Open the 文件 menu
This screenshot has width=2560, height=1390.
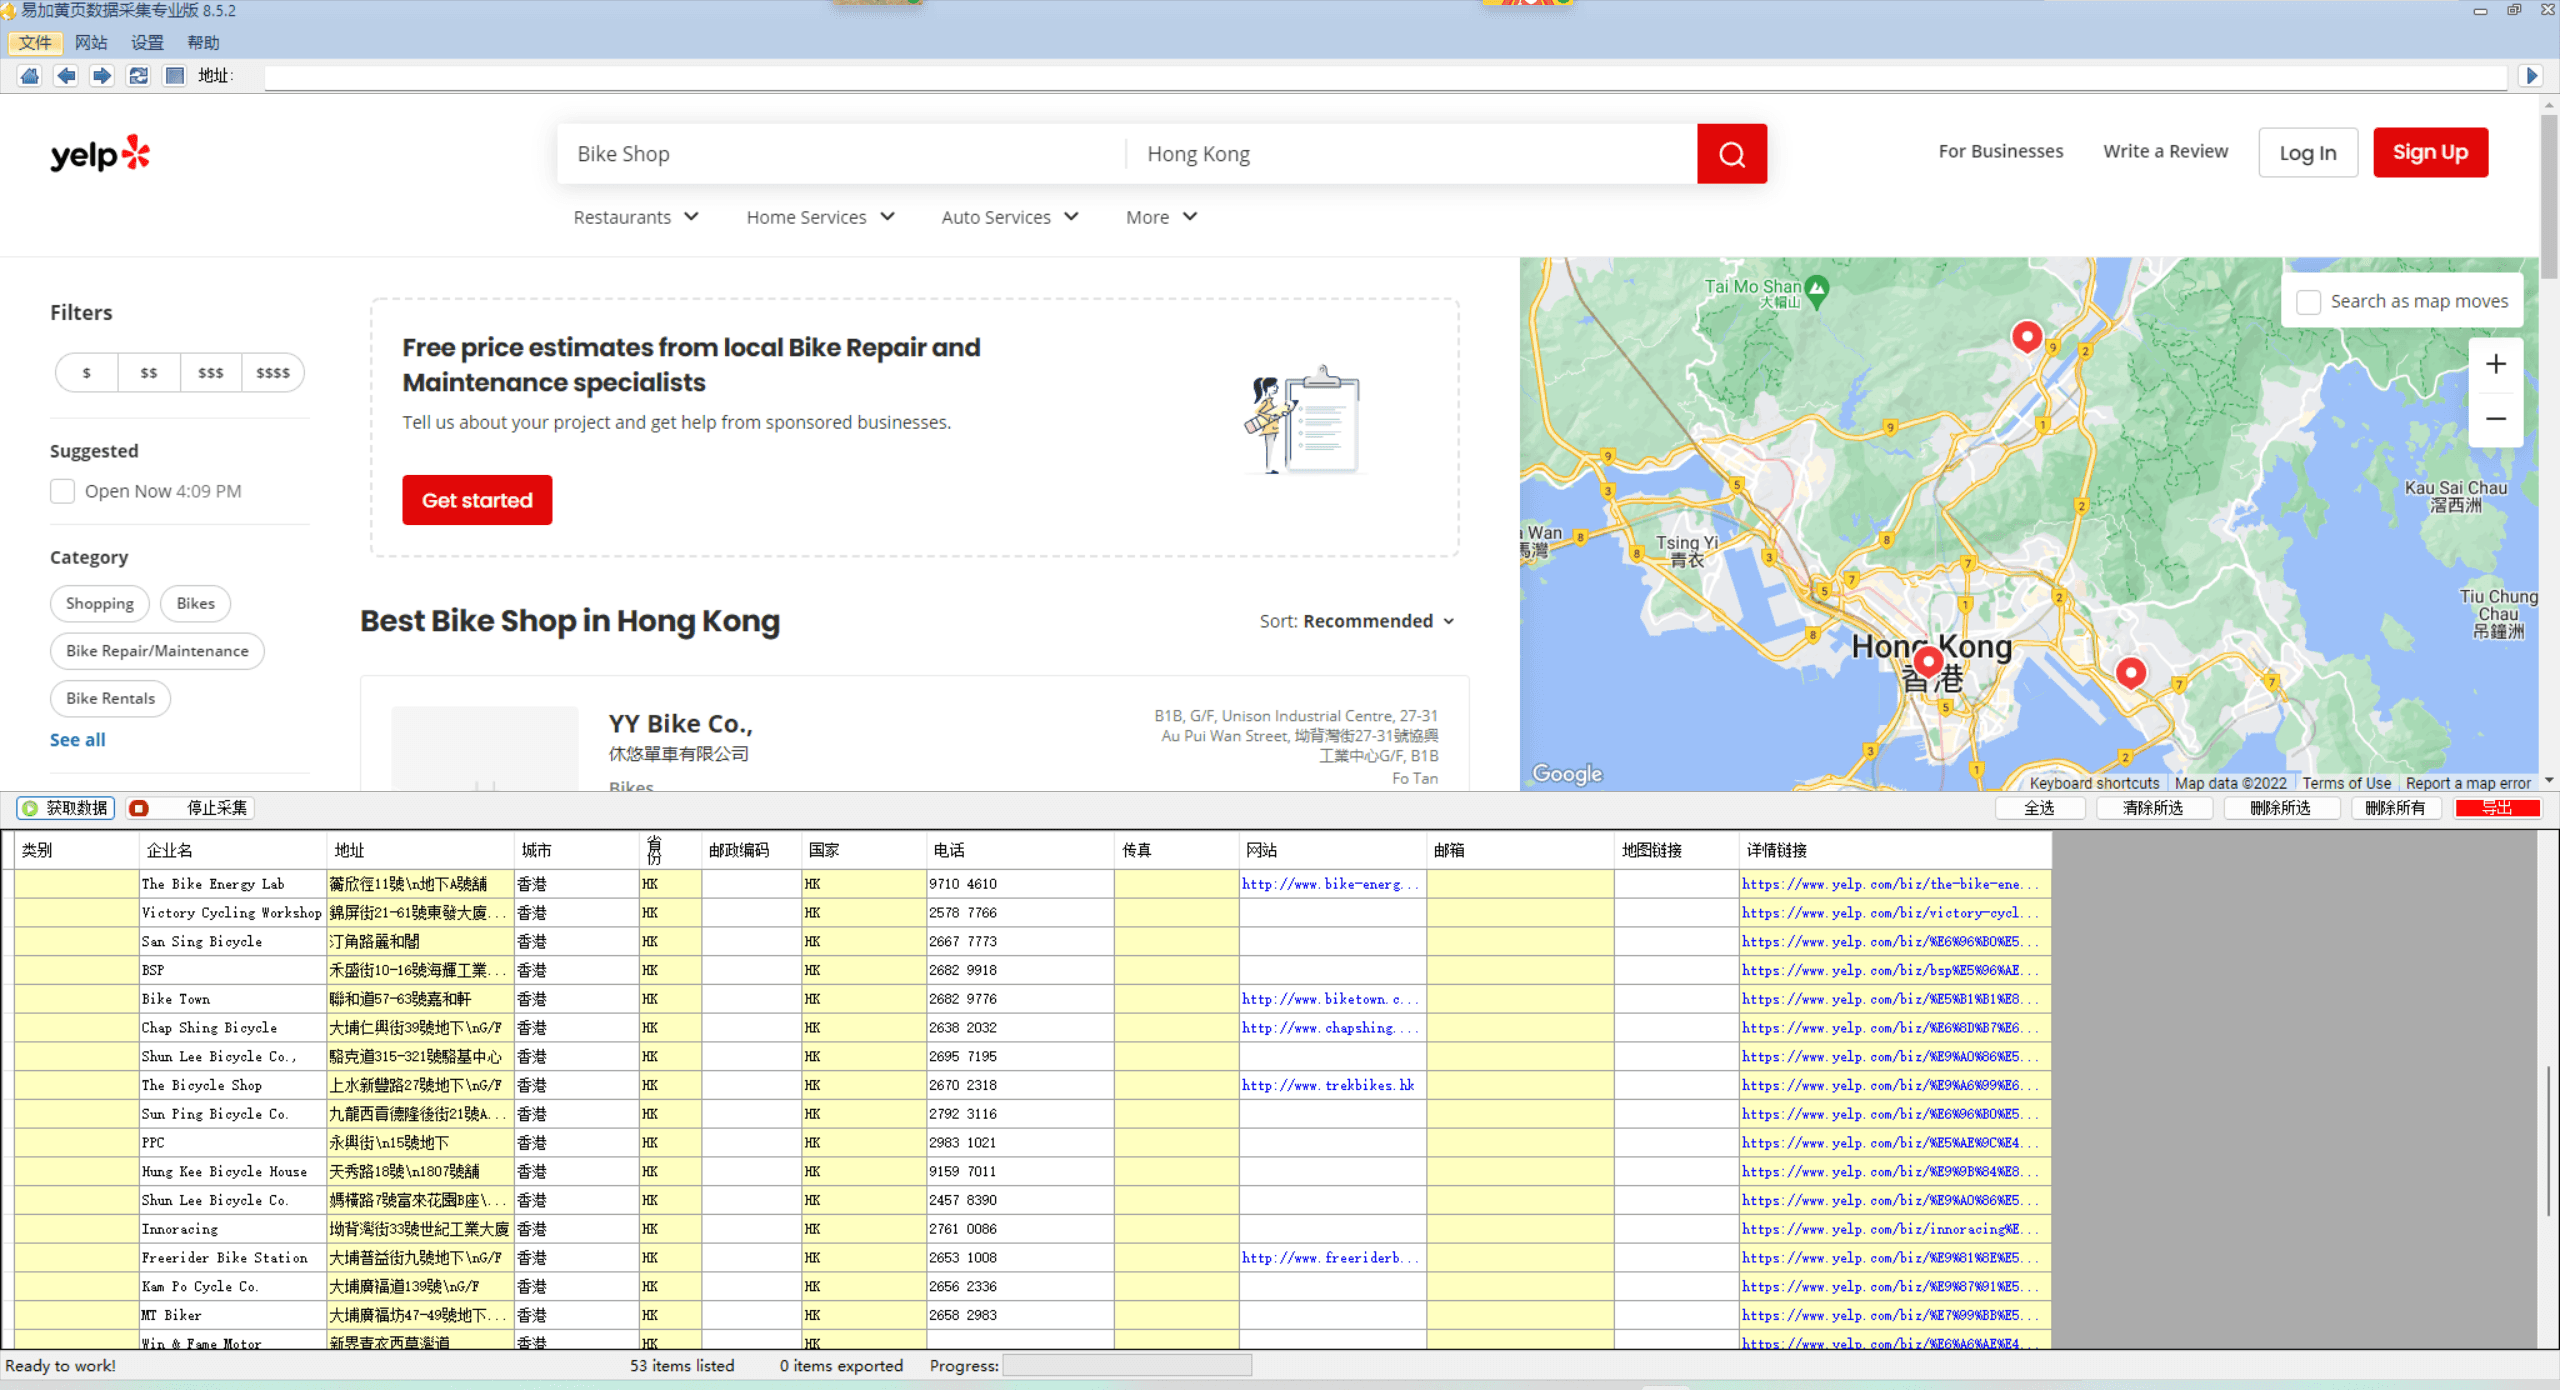[x=34, y=43]
